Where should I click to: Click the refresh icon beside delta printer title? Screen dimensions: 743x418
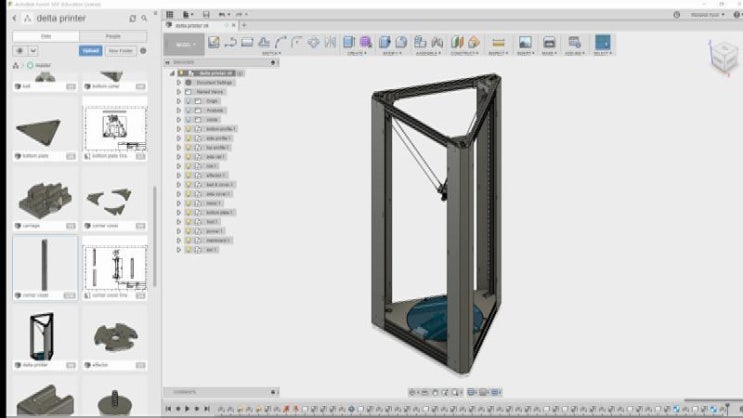(133, 18)
